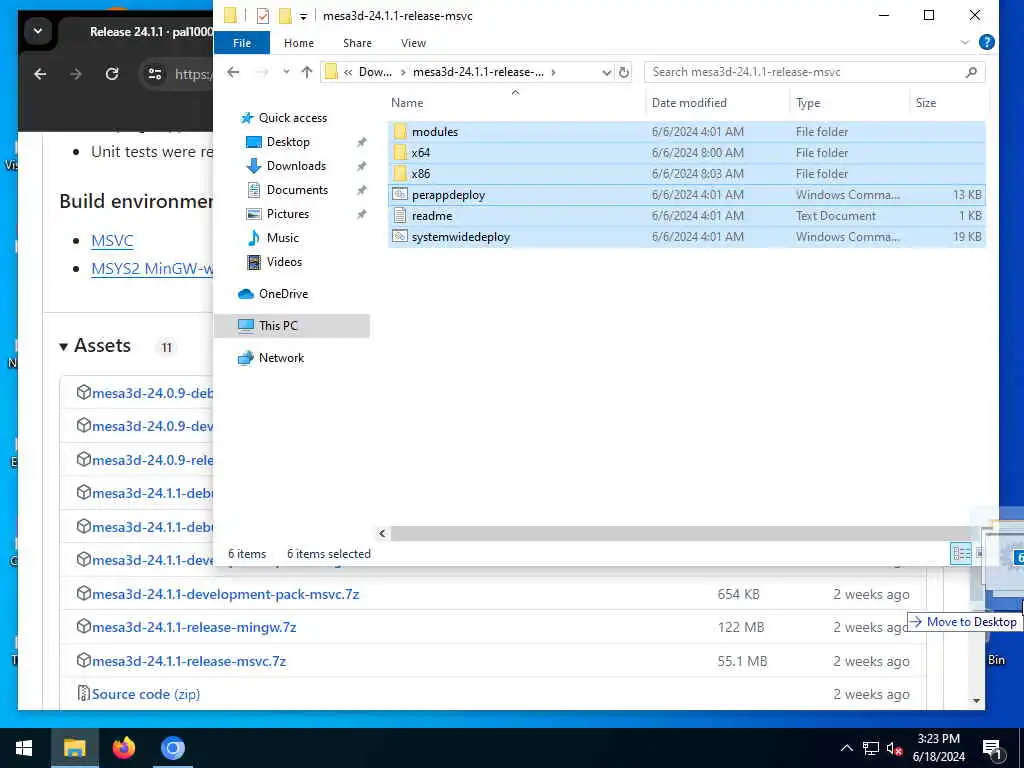Select the perappdeploy command script icon
The height and width of the screenshot is (768, 1024).
[400, 195]
